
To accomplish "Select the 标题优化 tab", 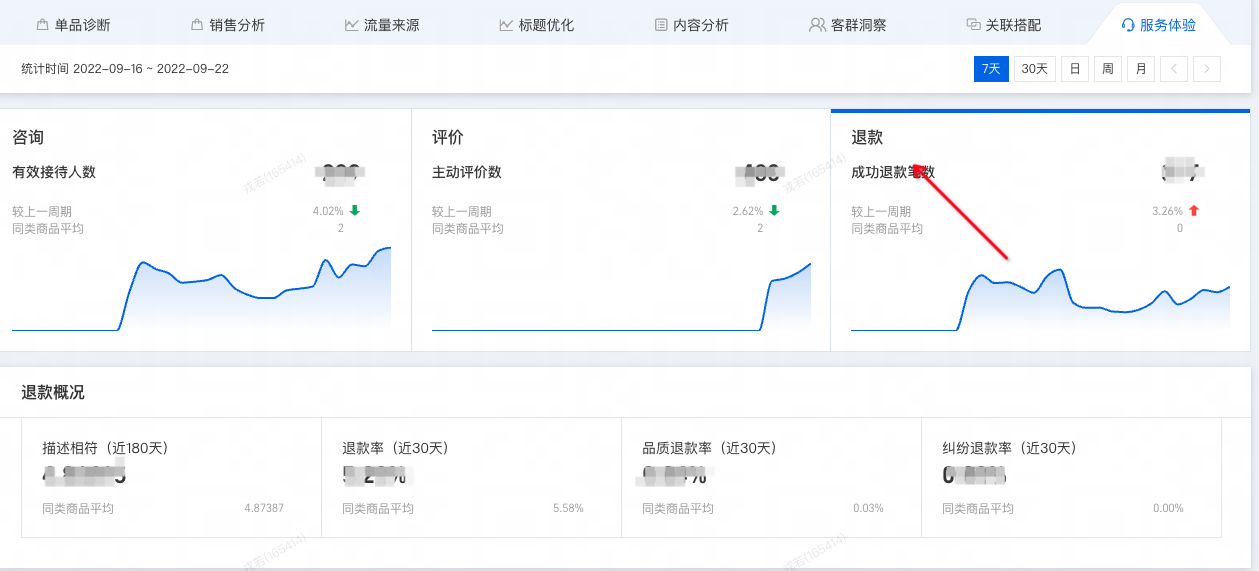I will pyautogui.click(x=537, y=25).
